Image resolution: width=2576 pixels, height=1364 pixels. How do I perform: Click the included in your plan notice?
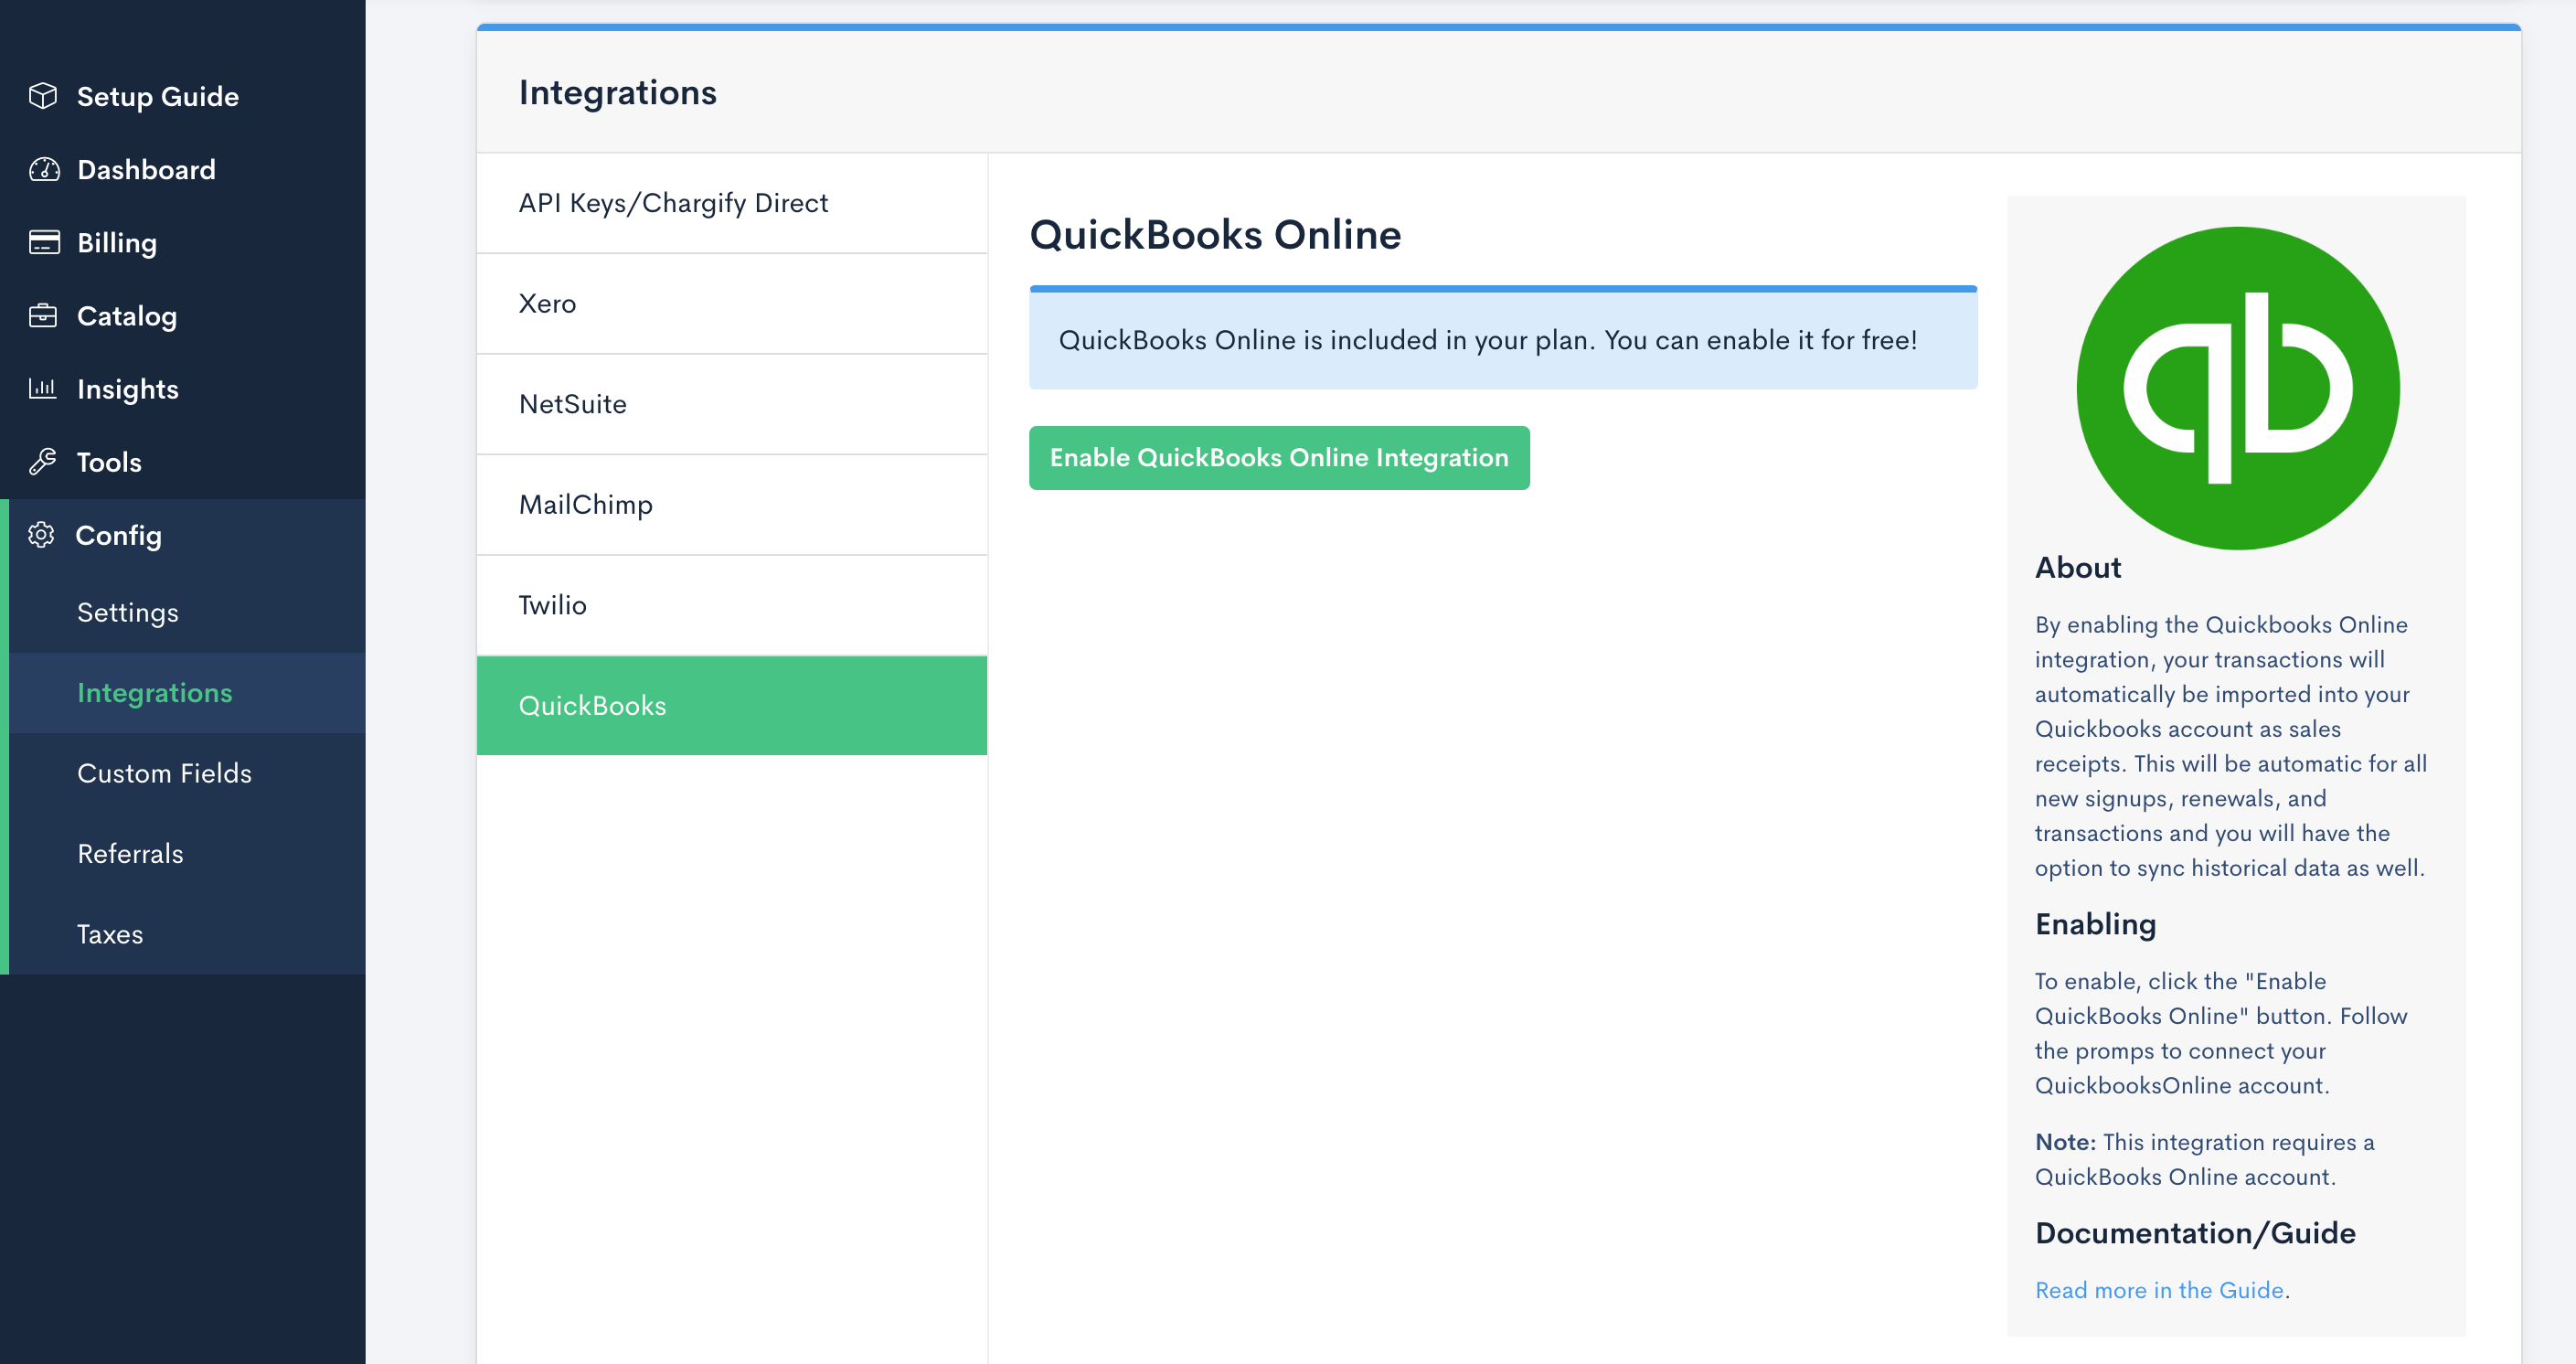click(x=1503, y=339)
